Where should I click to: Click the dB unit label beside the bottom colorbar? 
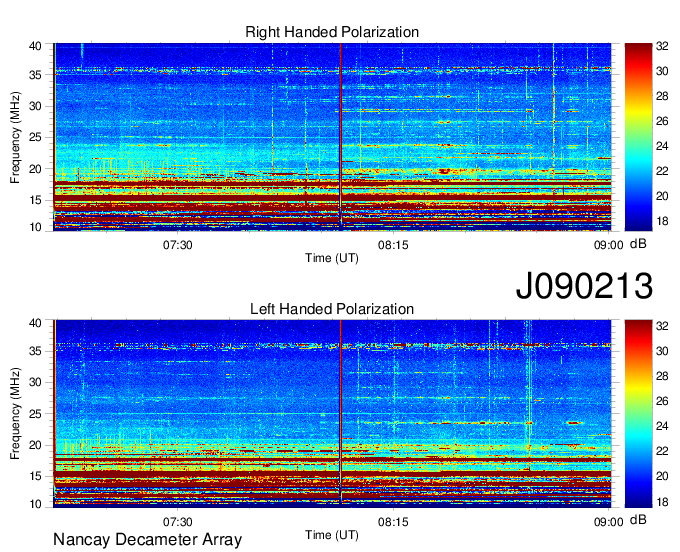coord(638,520)
